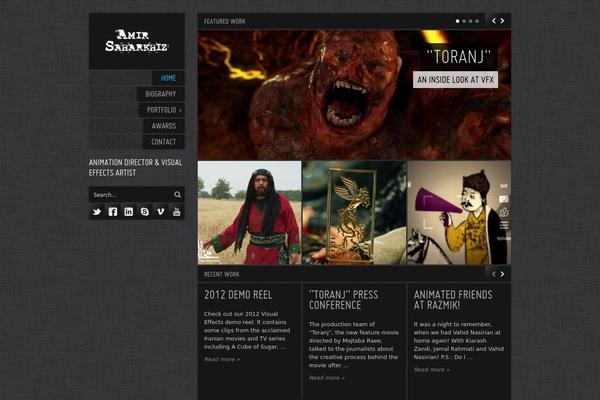Select second featured slide dot
This screenshot has width=600, height=400.
464,21
